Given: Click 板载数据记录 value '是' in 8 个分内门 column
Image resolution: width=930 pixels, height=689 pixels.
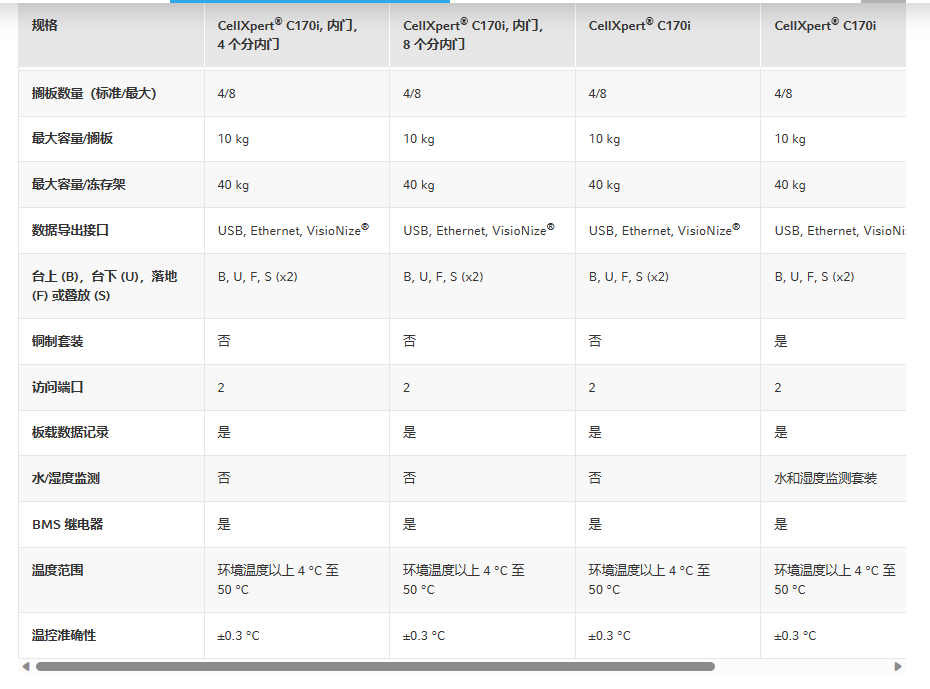Looking at the screenshot, I should tap(409, 432).
